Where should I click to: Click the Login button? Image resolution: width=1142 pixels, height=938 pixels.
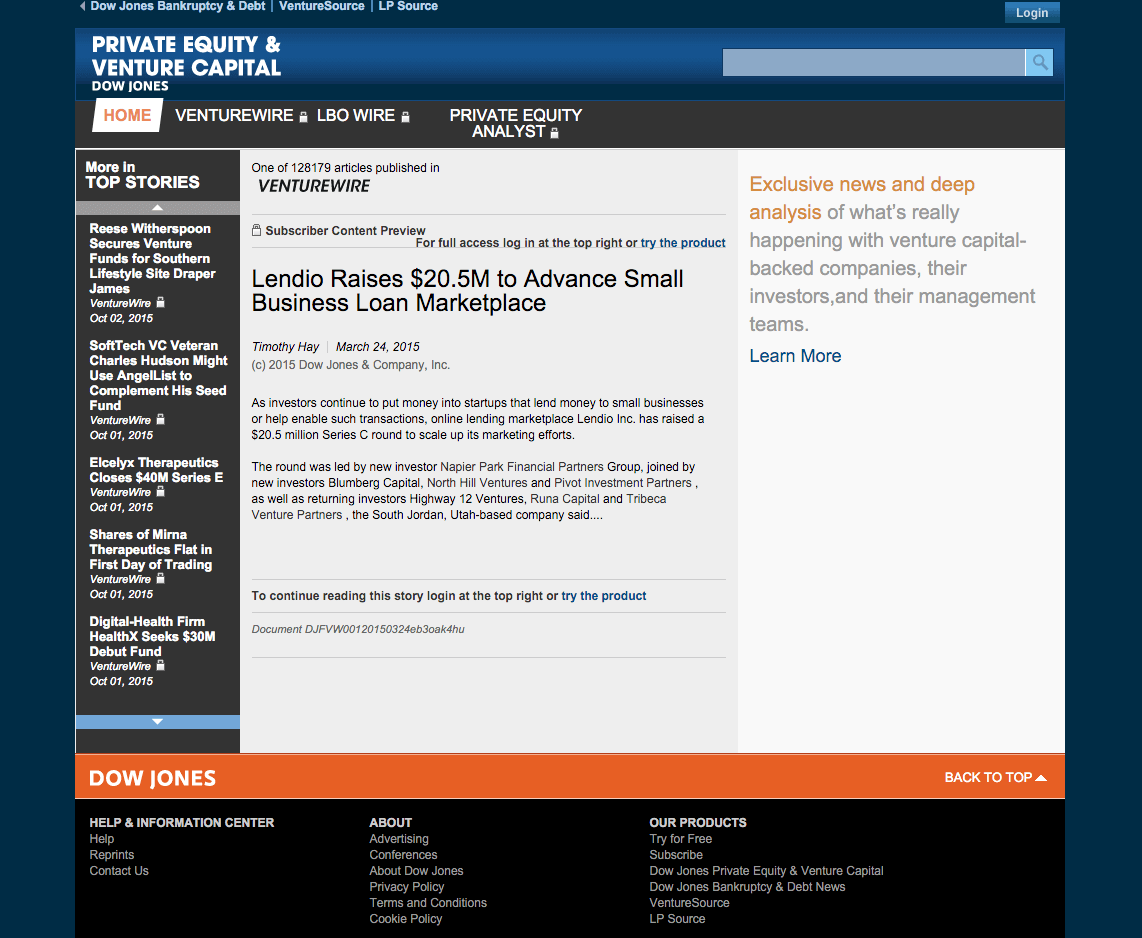coord(1032,12)
